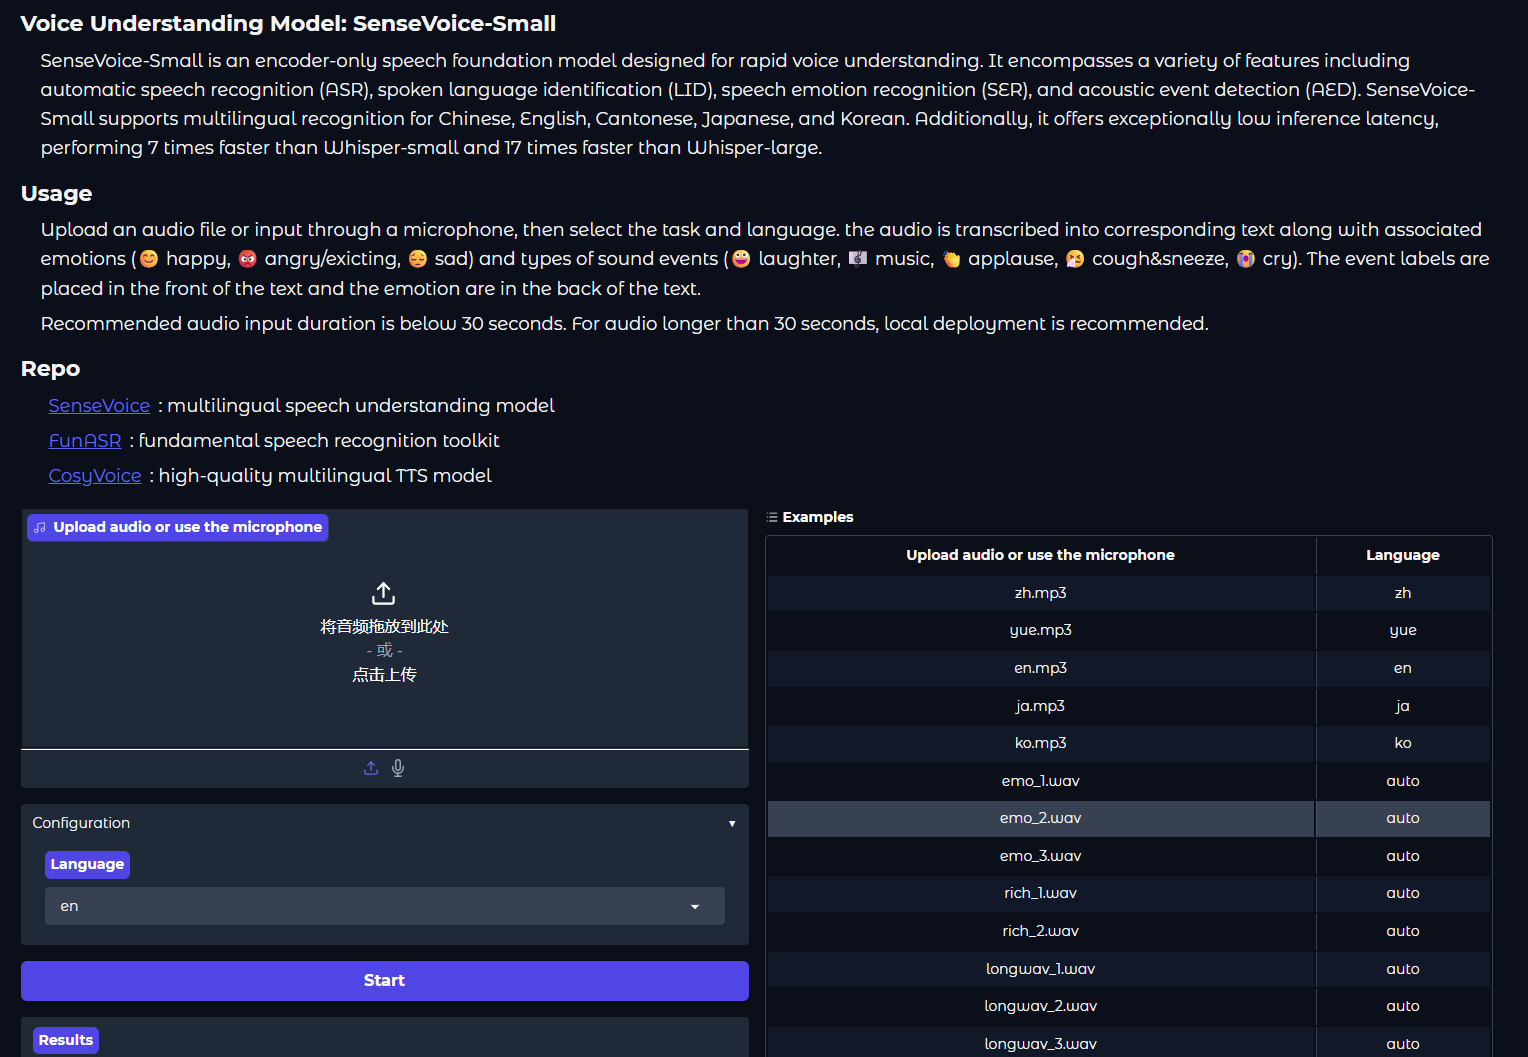Click the auto cell beside longwav_1.wav

click(x=1403, y=969)
